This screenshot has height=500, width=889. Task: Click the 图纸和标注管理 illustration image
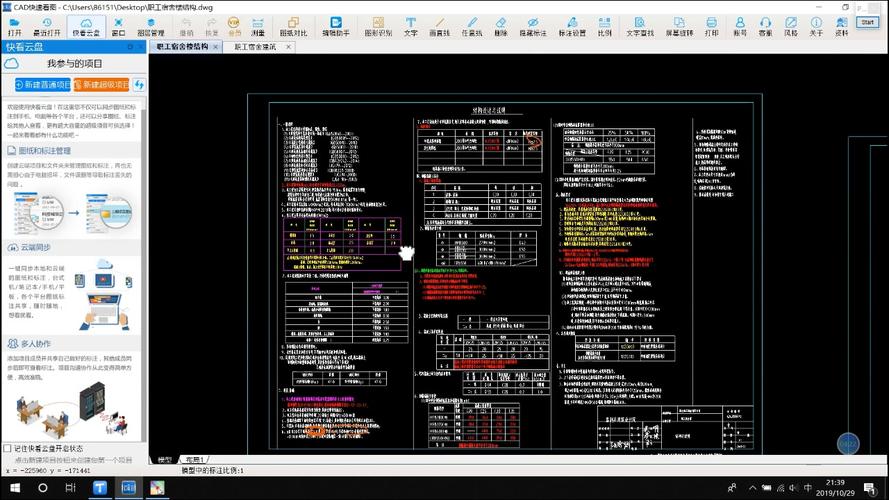tap(73, 213)
